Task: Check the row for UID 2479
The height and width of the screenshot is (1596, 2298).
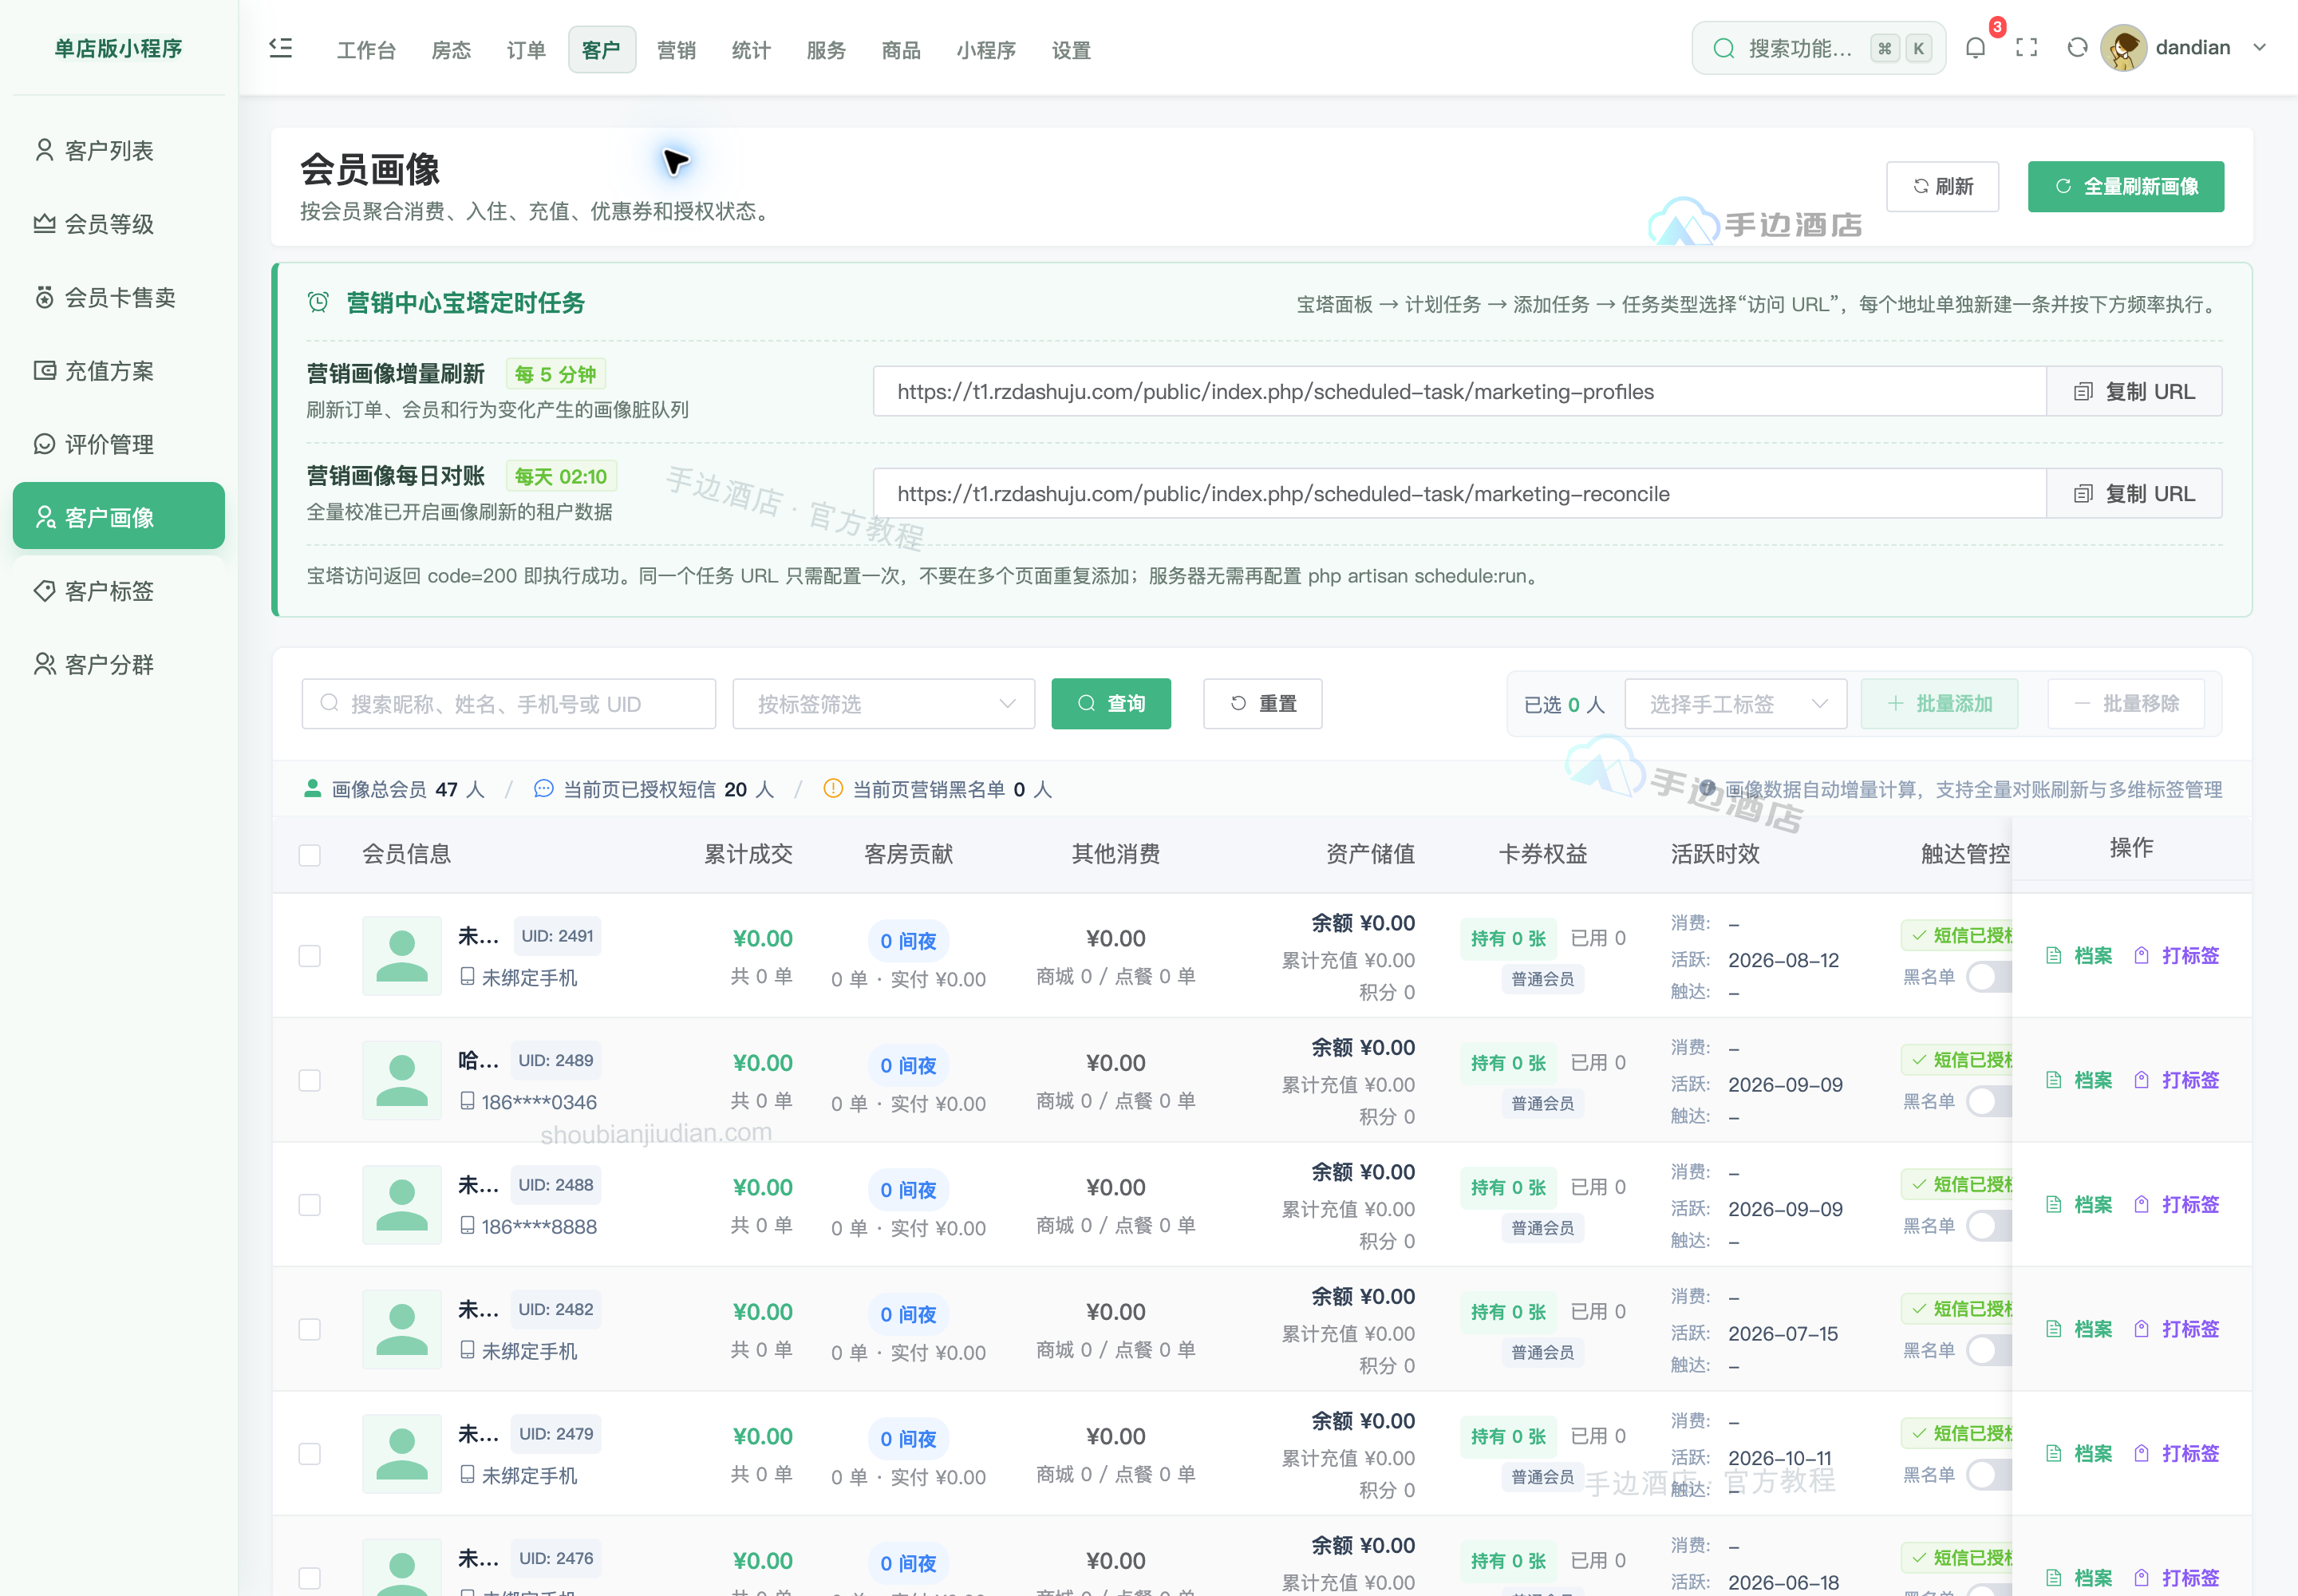Action: 310,1454
